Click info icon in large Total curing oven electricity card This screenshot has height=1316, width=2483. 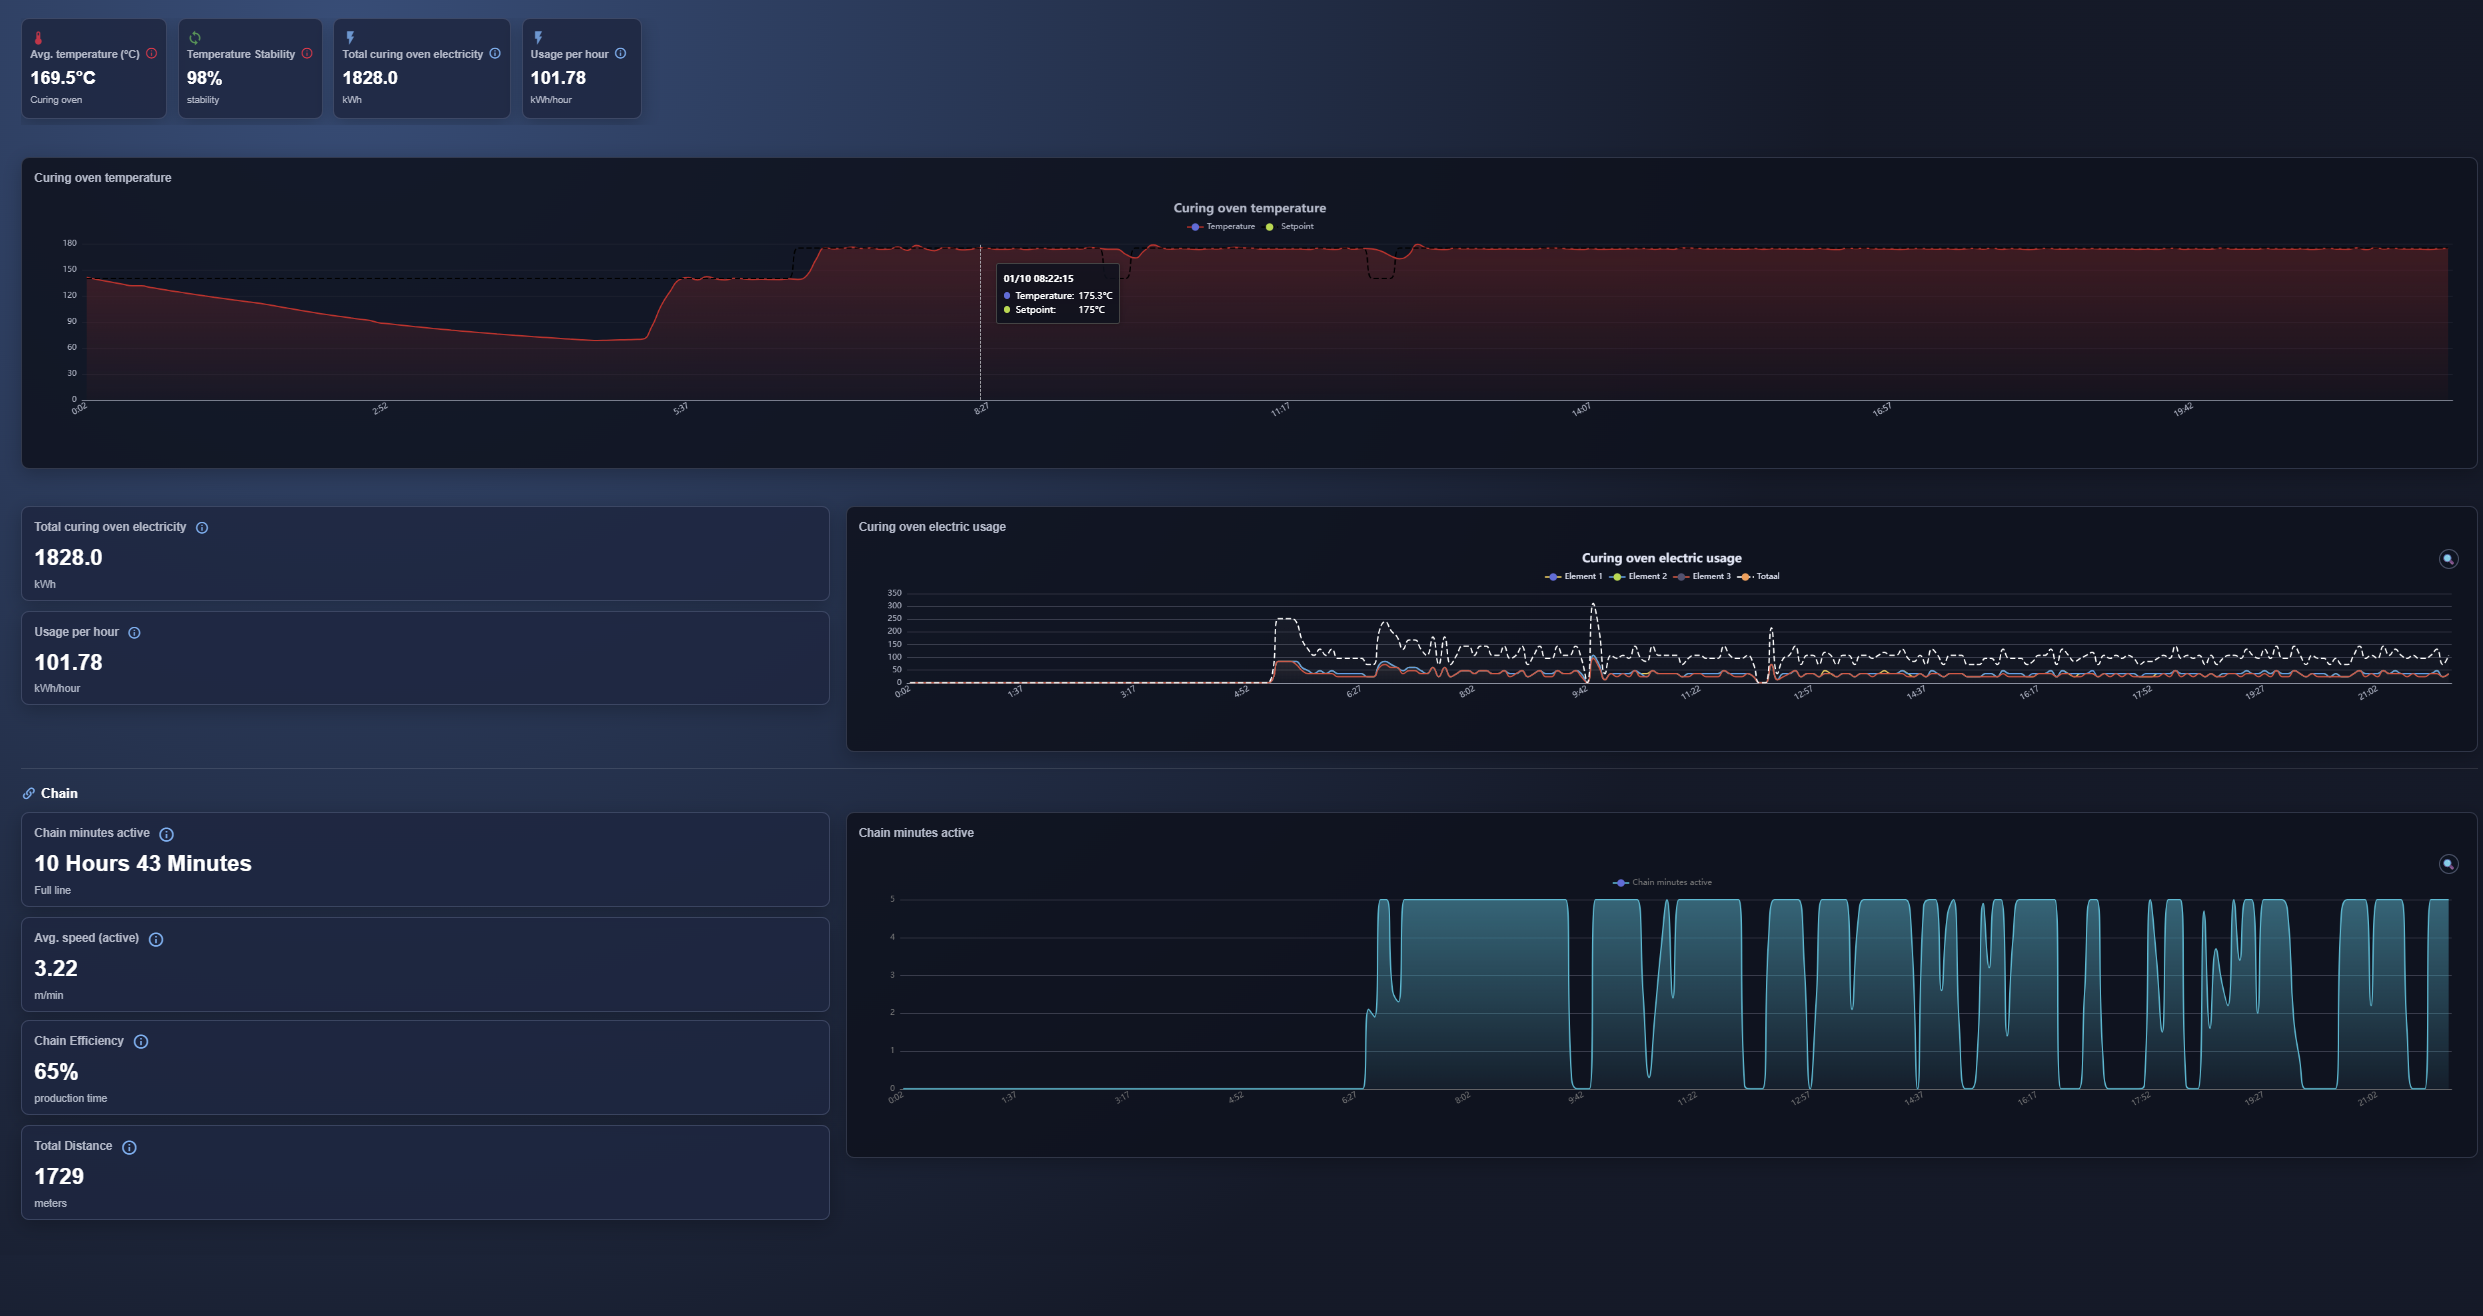[202, 528]
